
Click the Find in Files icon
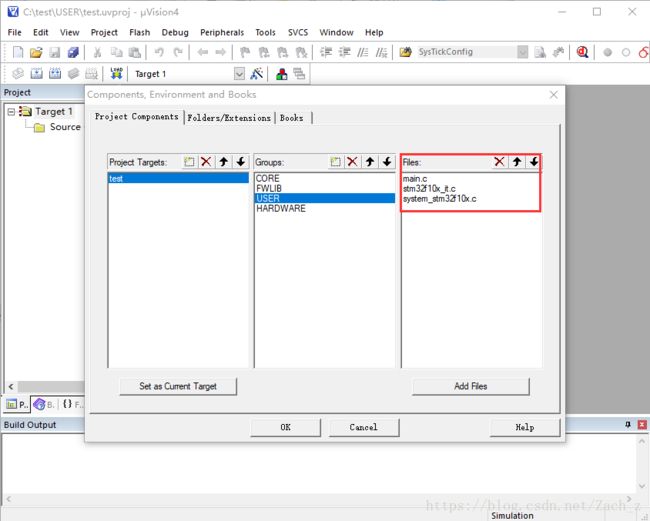[405, 52]
